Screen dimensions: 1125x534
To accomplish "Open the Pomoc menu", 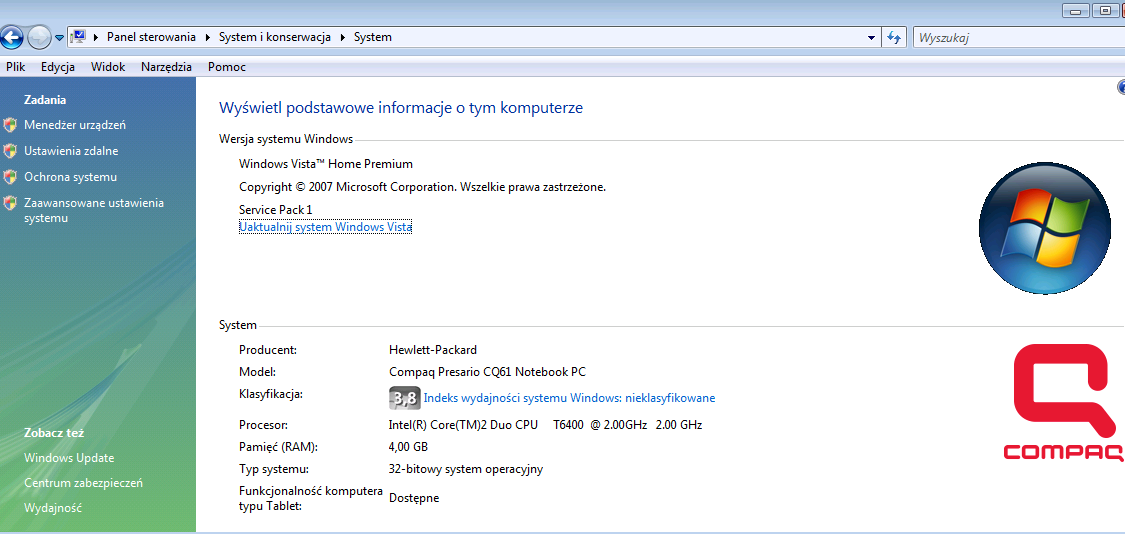I will coord(227,67).
